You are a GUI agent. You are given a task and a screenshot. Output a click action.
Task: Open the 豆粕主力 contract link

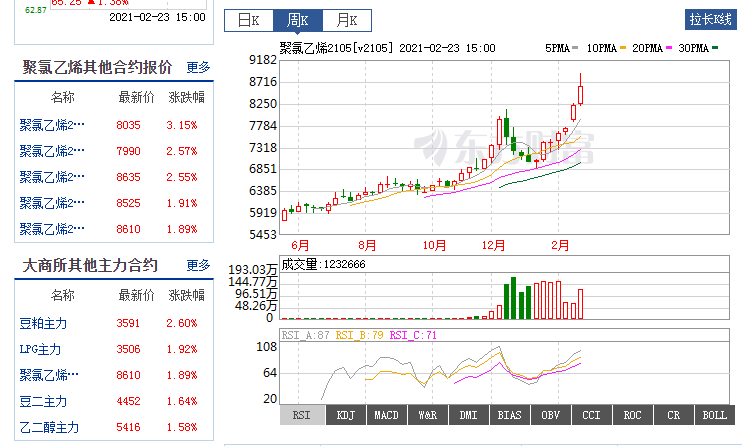43,323
